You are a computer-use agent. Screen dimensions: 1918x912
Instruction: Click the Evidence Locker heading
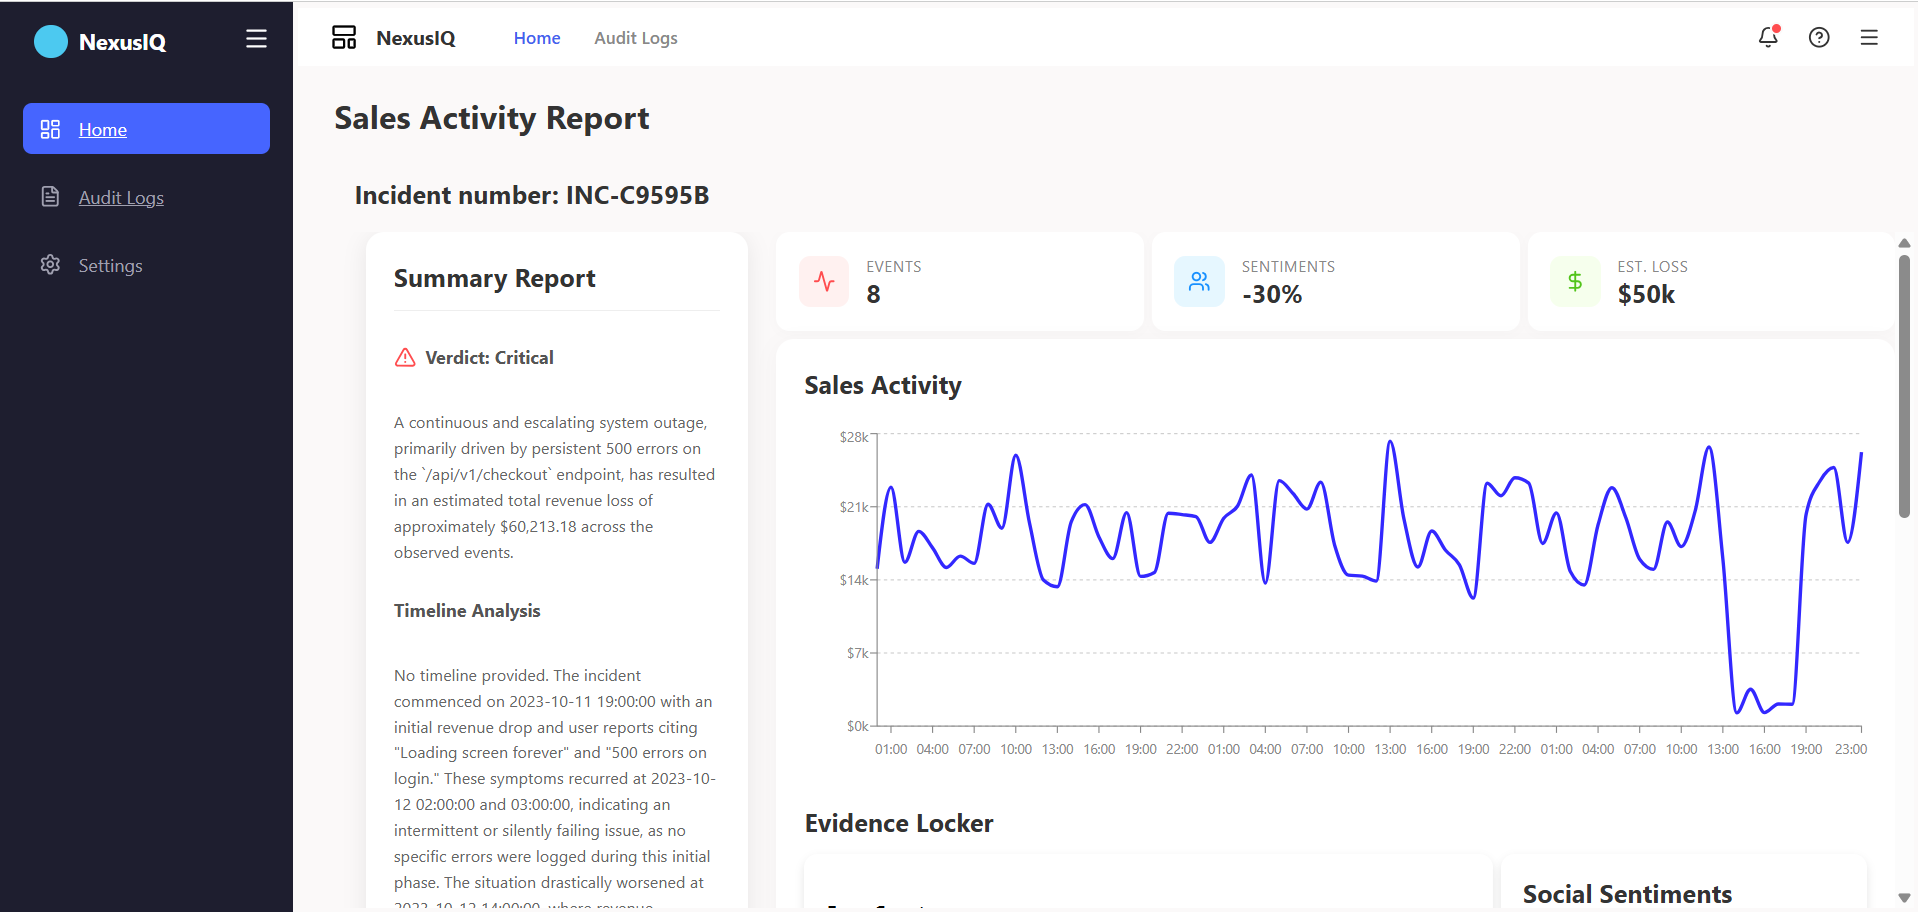coord(899,823)
